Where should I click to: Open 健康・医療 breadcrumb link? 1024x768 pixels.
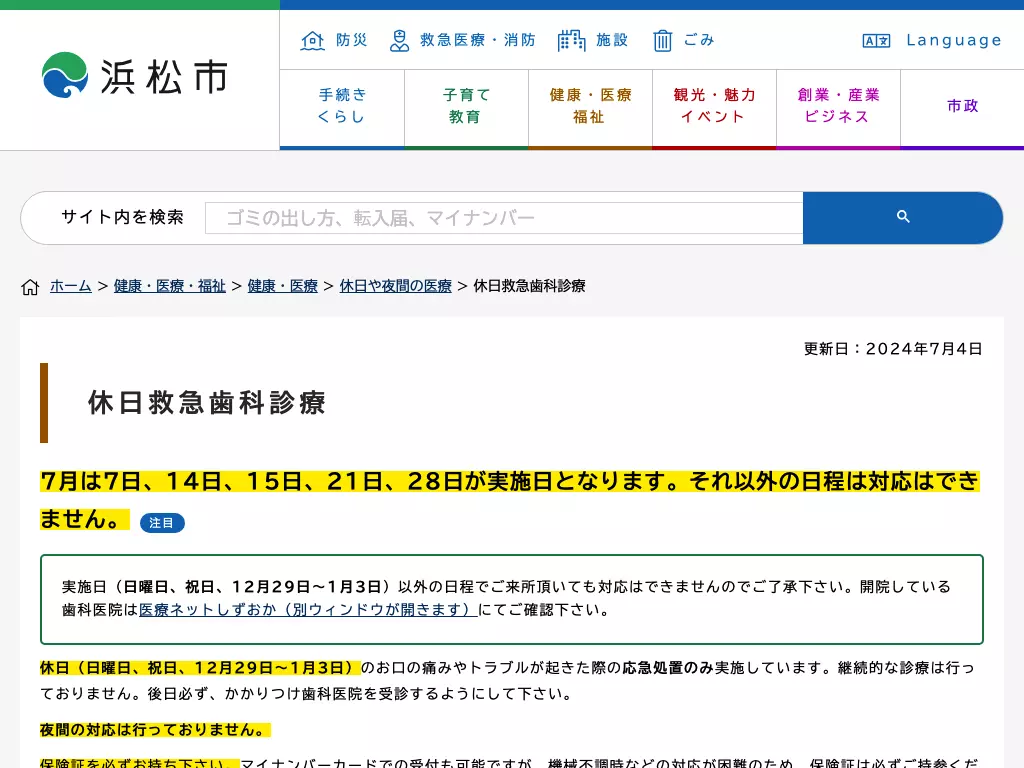click(283, 286)
